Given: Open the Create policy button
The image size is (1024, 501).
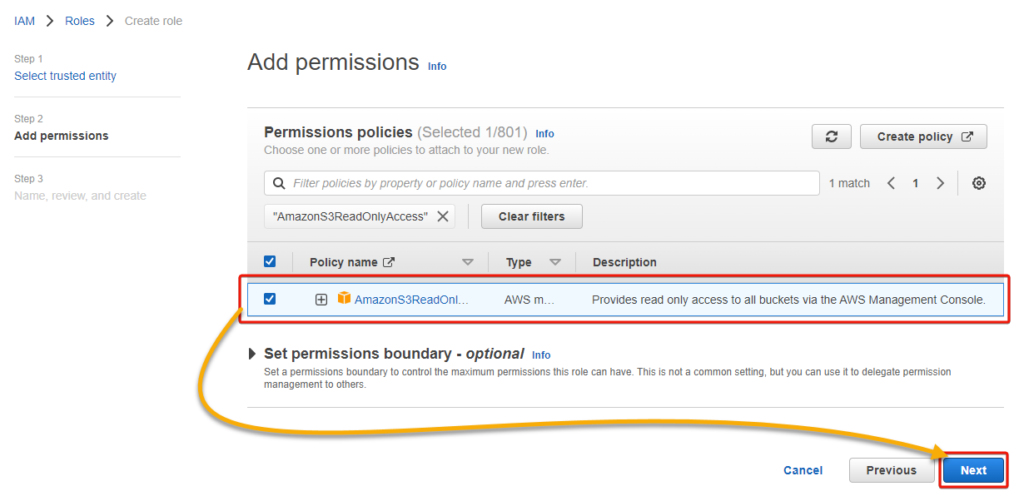Looking at the screenshot, I should tap(923, 137).
